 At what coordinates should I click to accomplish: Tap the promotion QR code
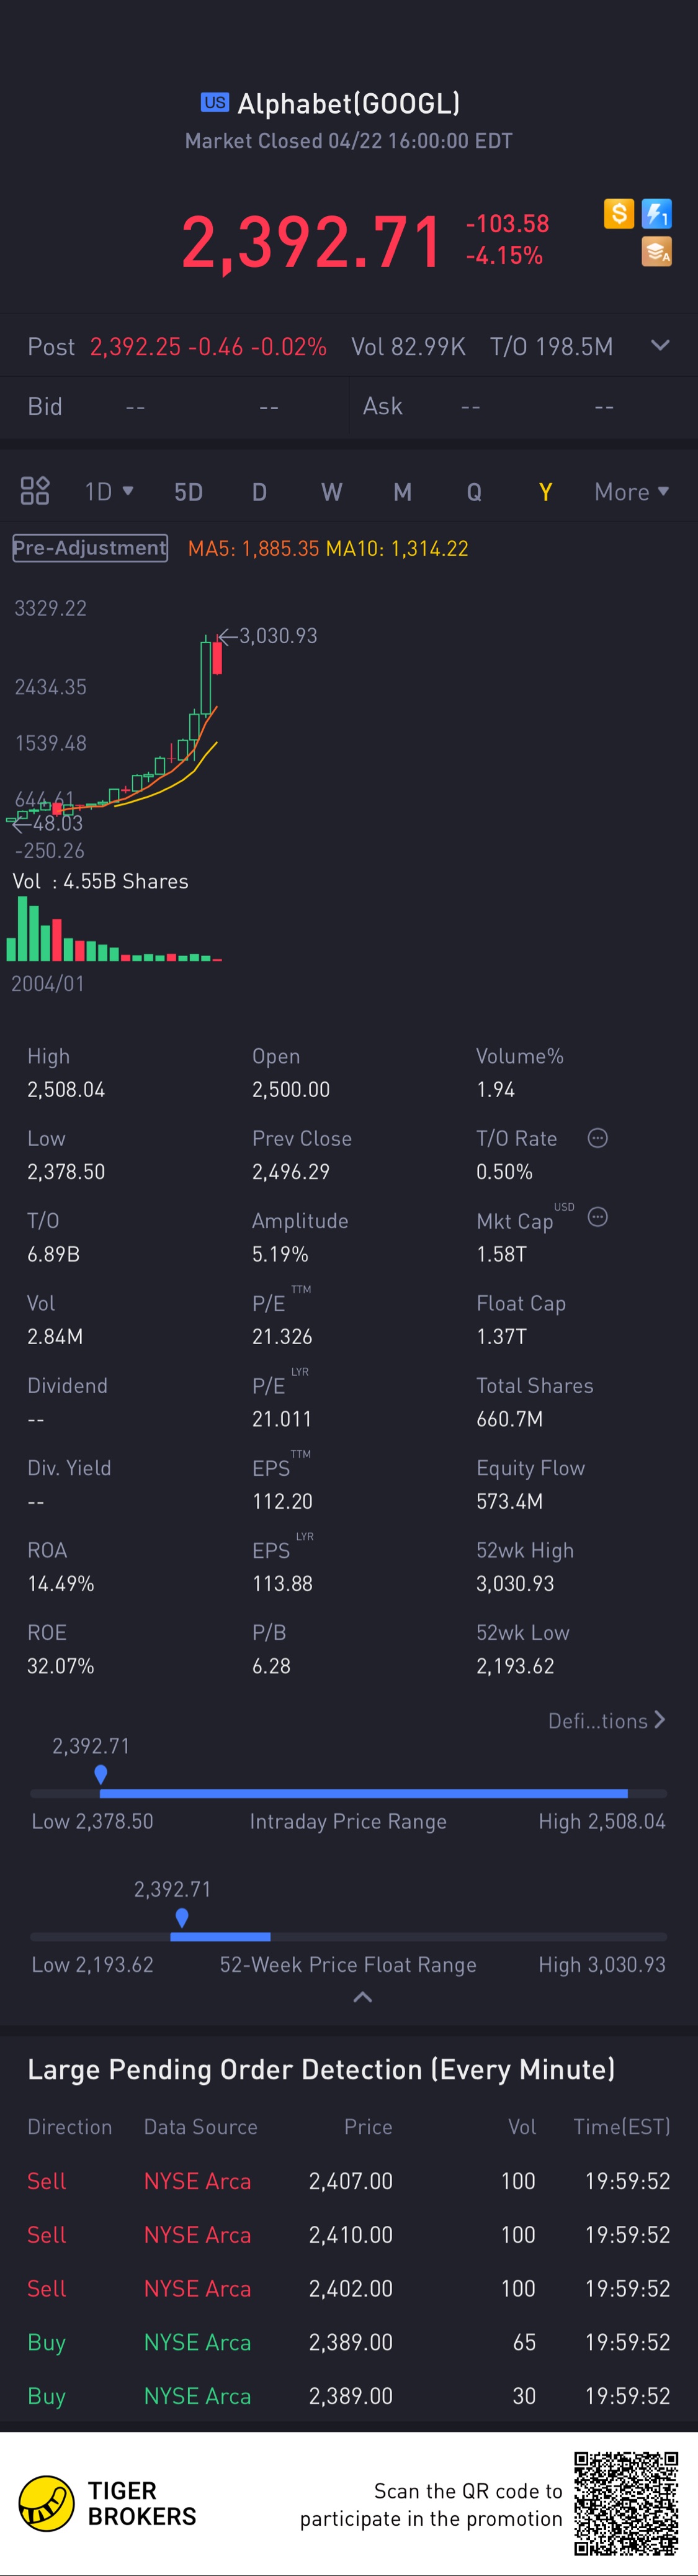[x=626, y=2503]
